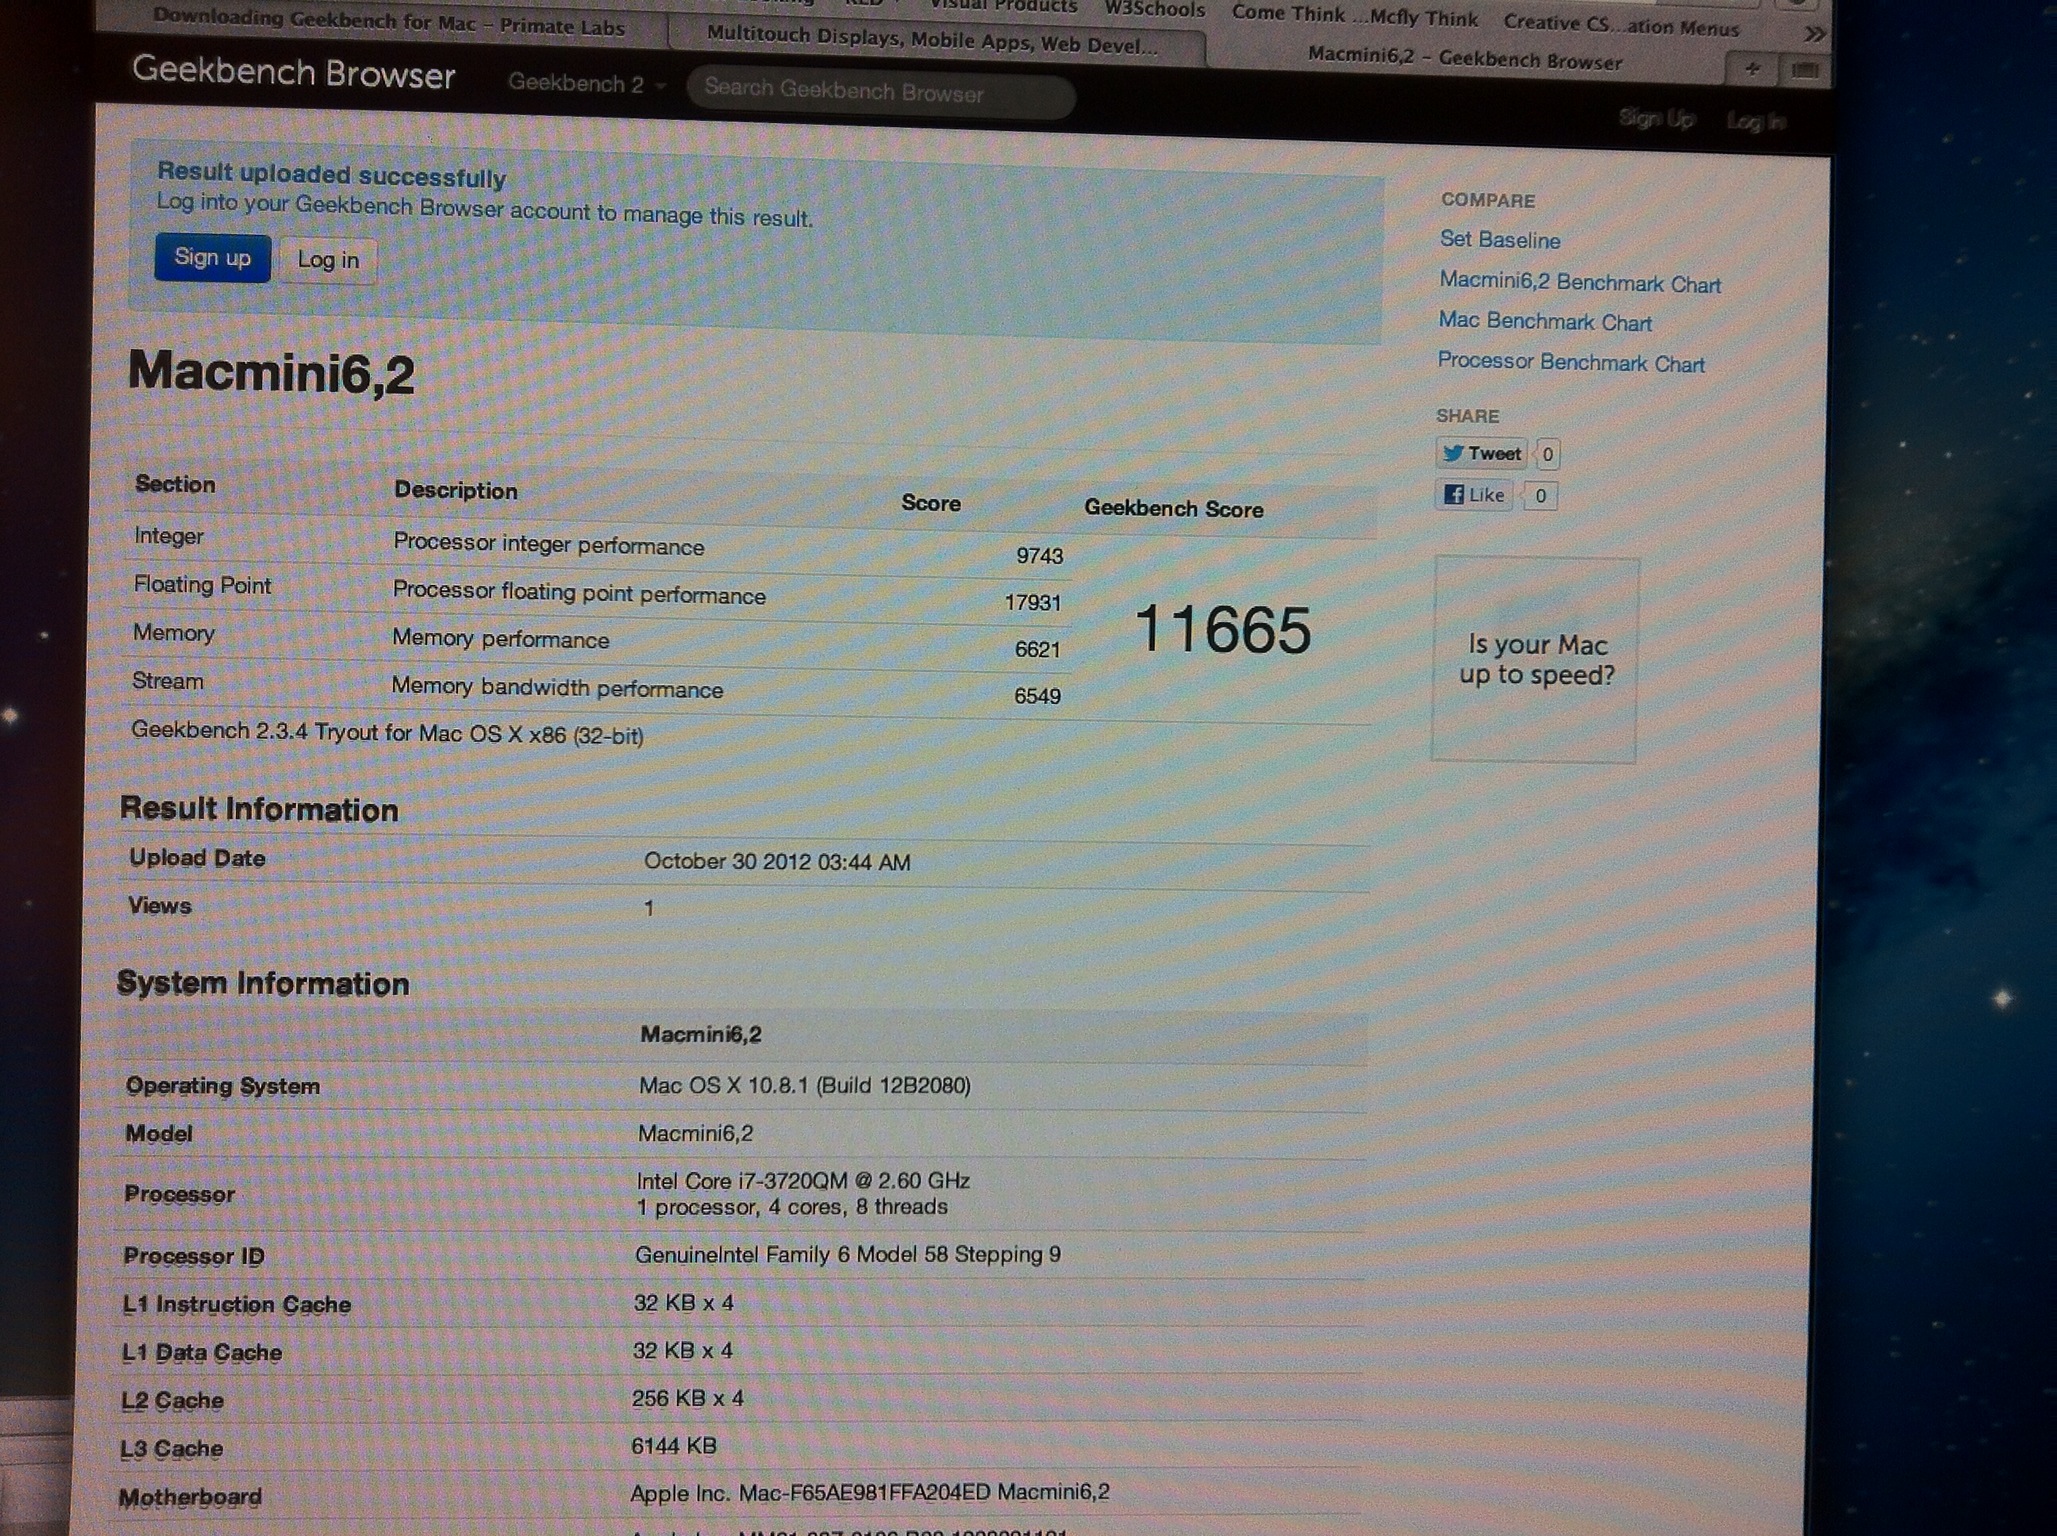The height and width of the screenshot is (1536, 2057).
Task: Expand the bookmarks bar overflow chevron
Action: 1814,34
